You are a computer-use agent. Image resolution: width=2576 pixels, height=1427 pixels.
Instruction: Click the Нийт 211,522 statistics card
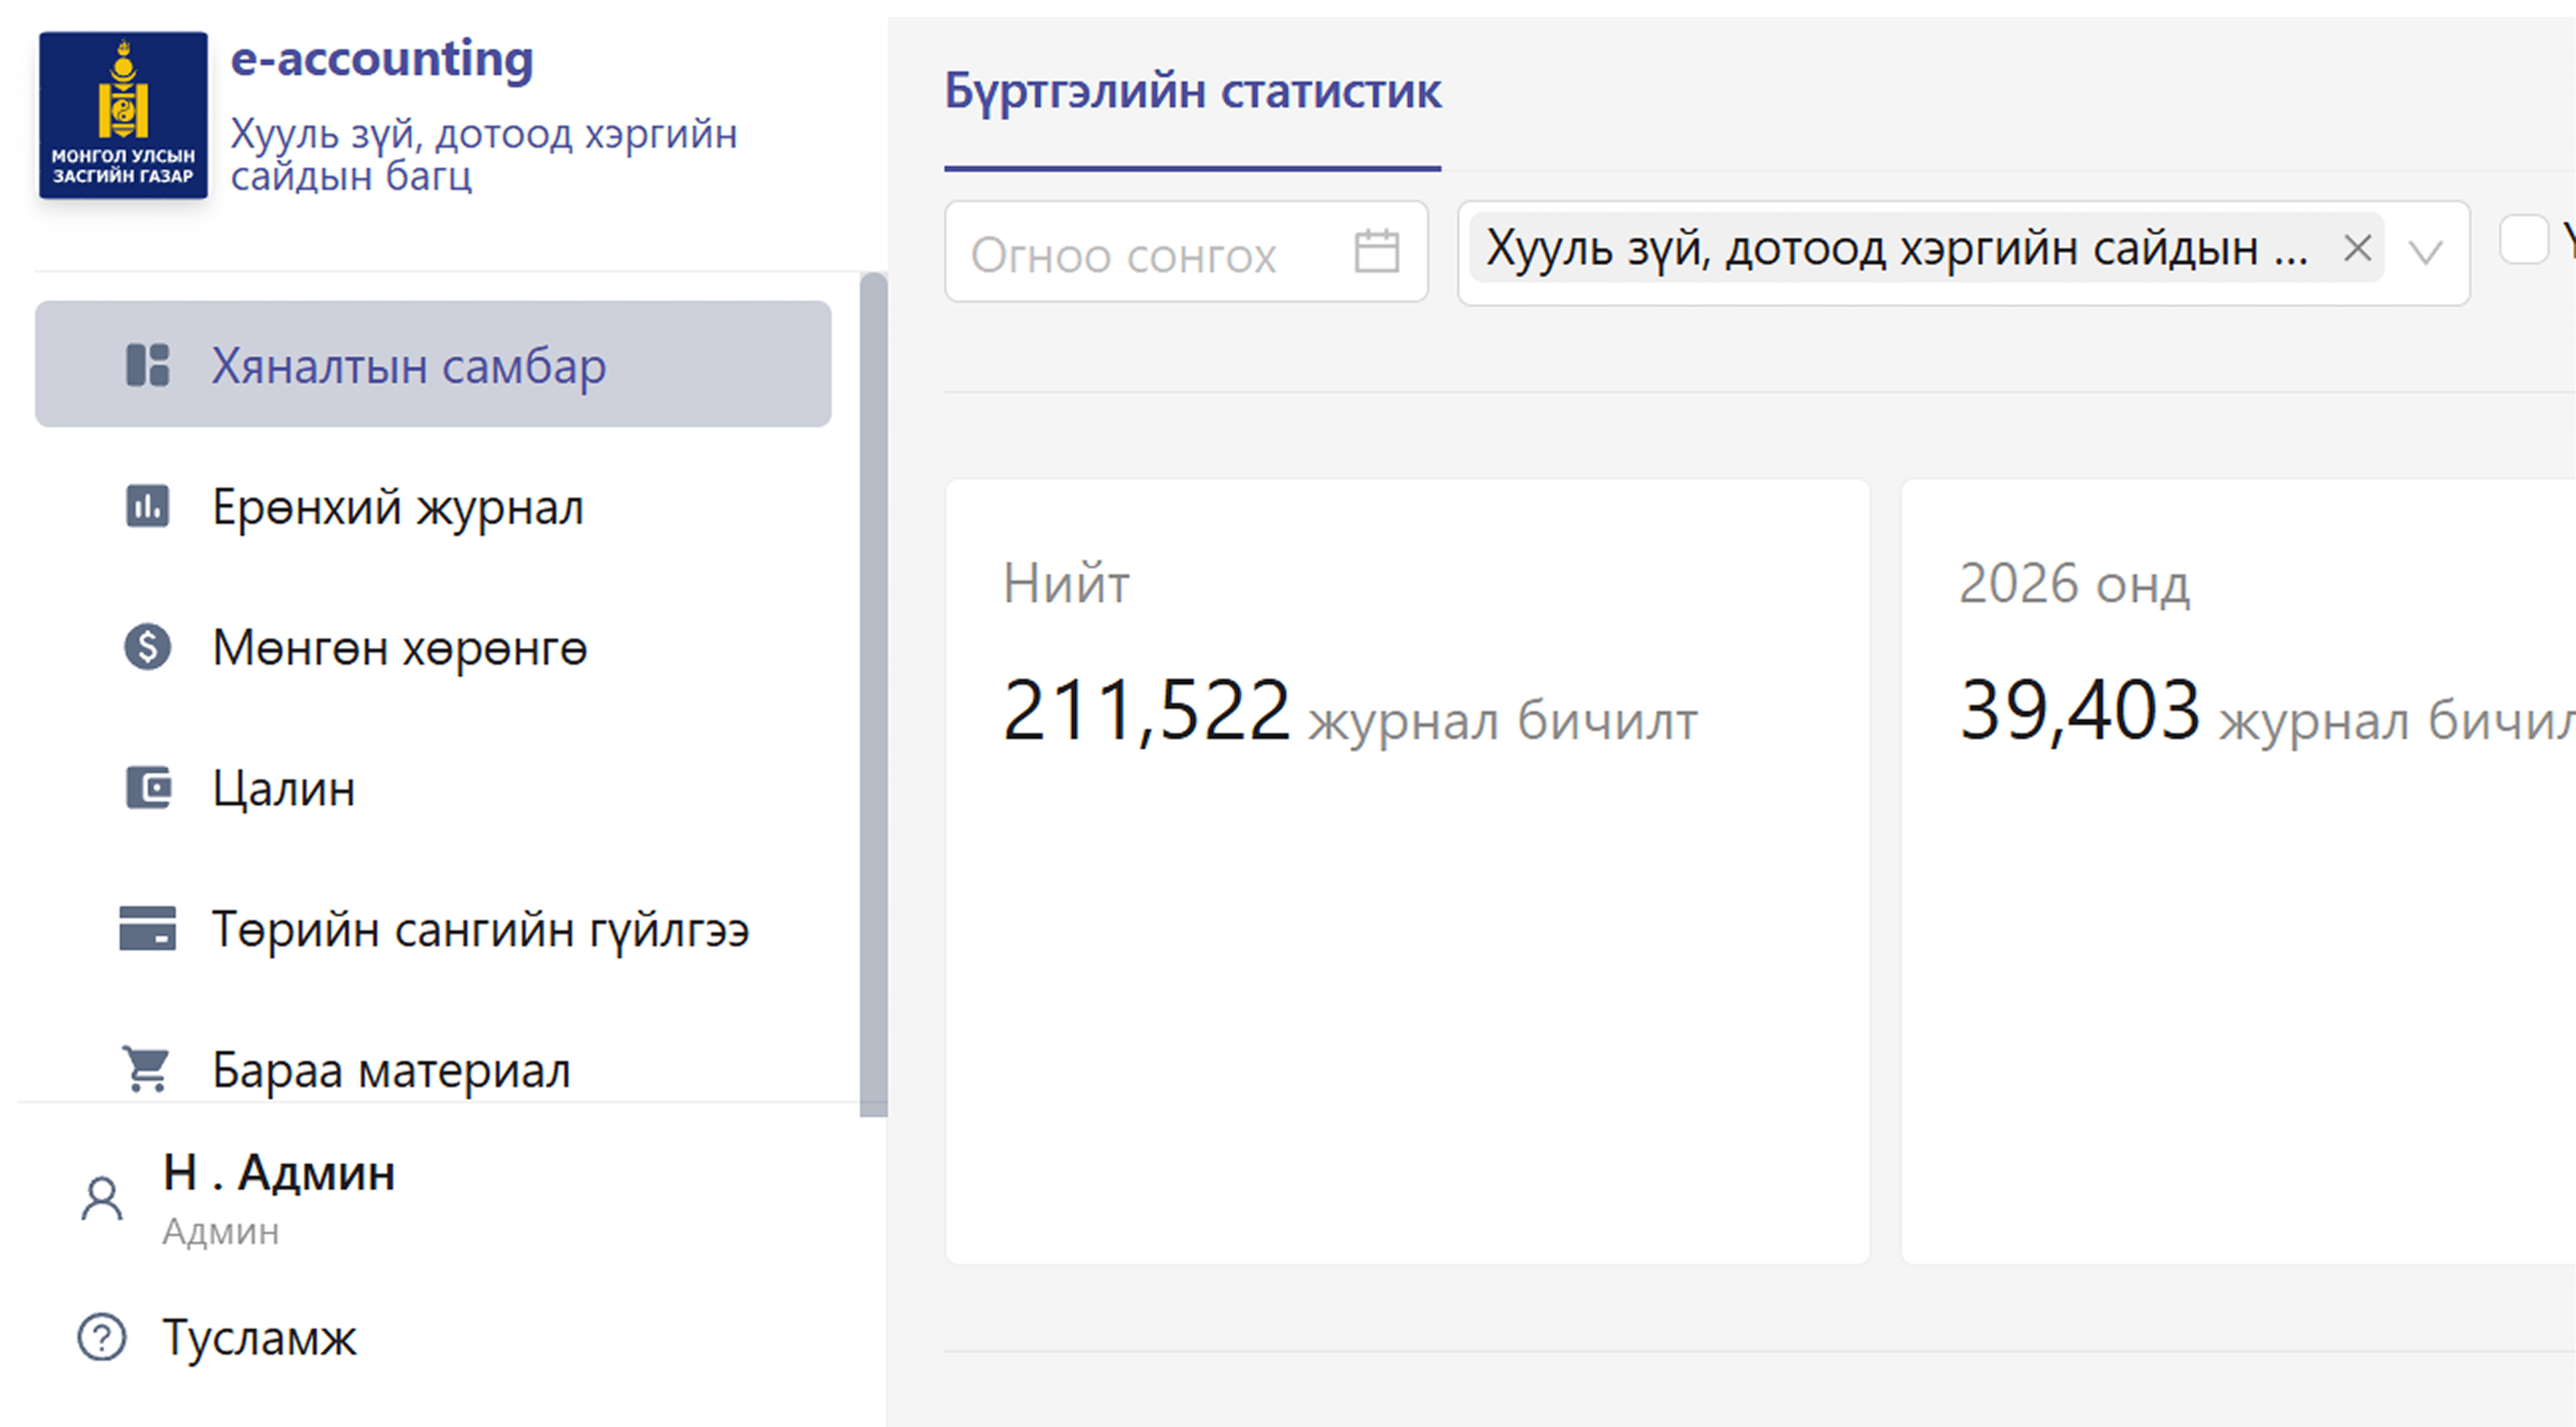click(x=1407, y=871)
